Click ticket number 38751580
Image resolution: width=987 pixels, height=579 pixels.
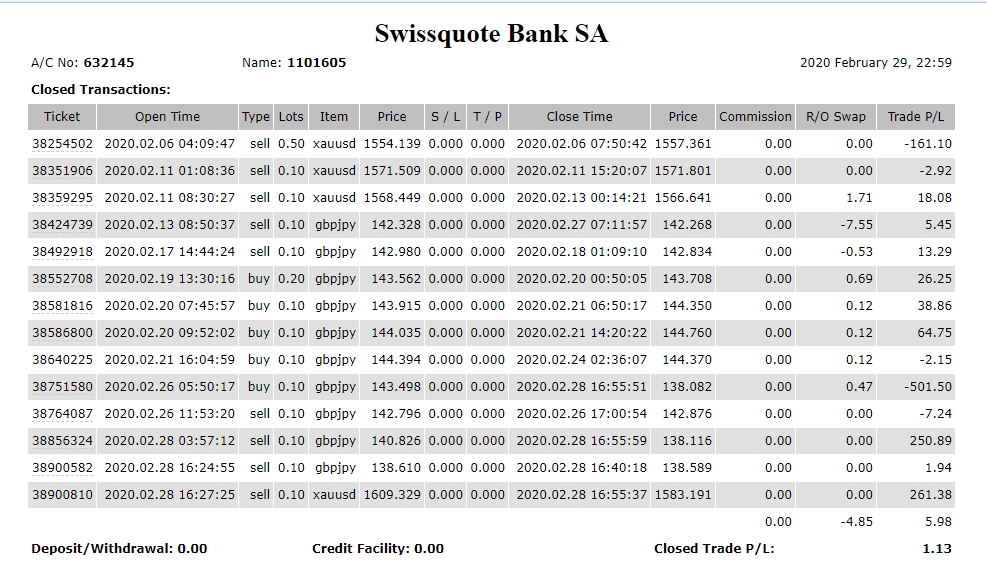pos(62,387)
